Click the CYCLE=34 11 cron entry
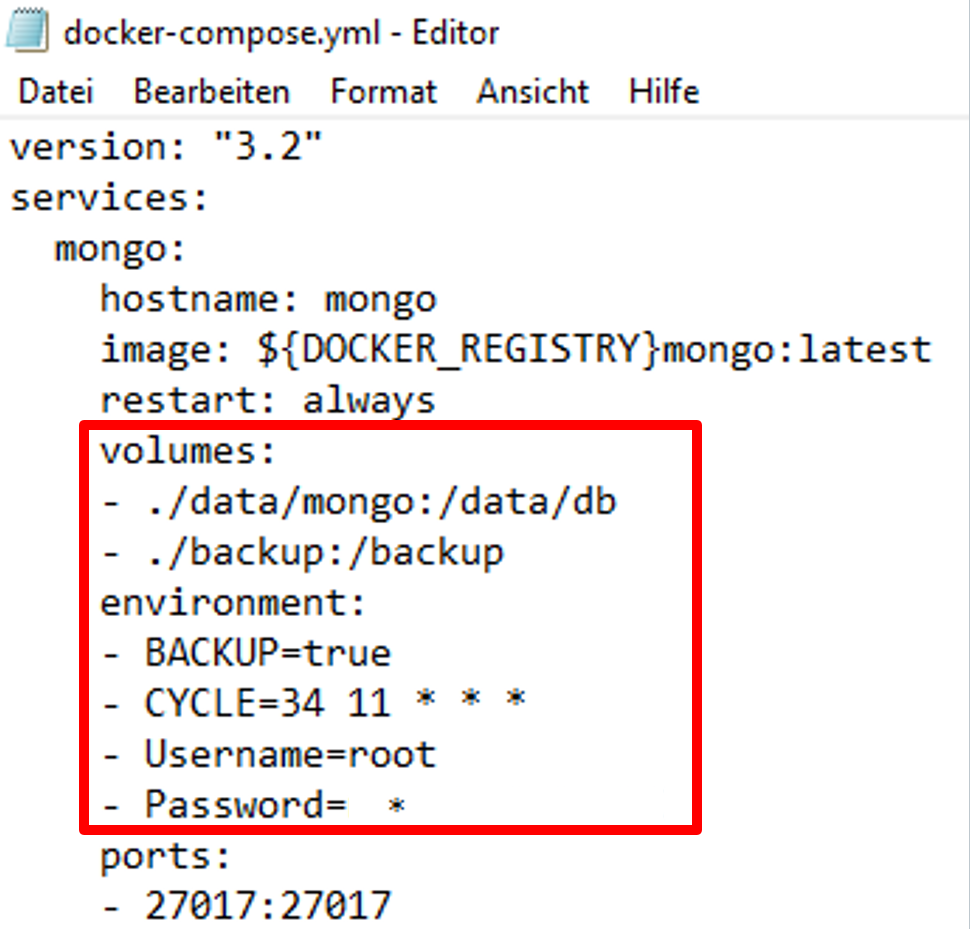 click(315, 703)
